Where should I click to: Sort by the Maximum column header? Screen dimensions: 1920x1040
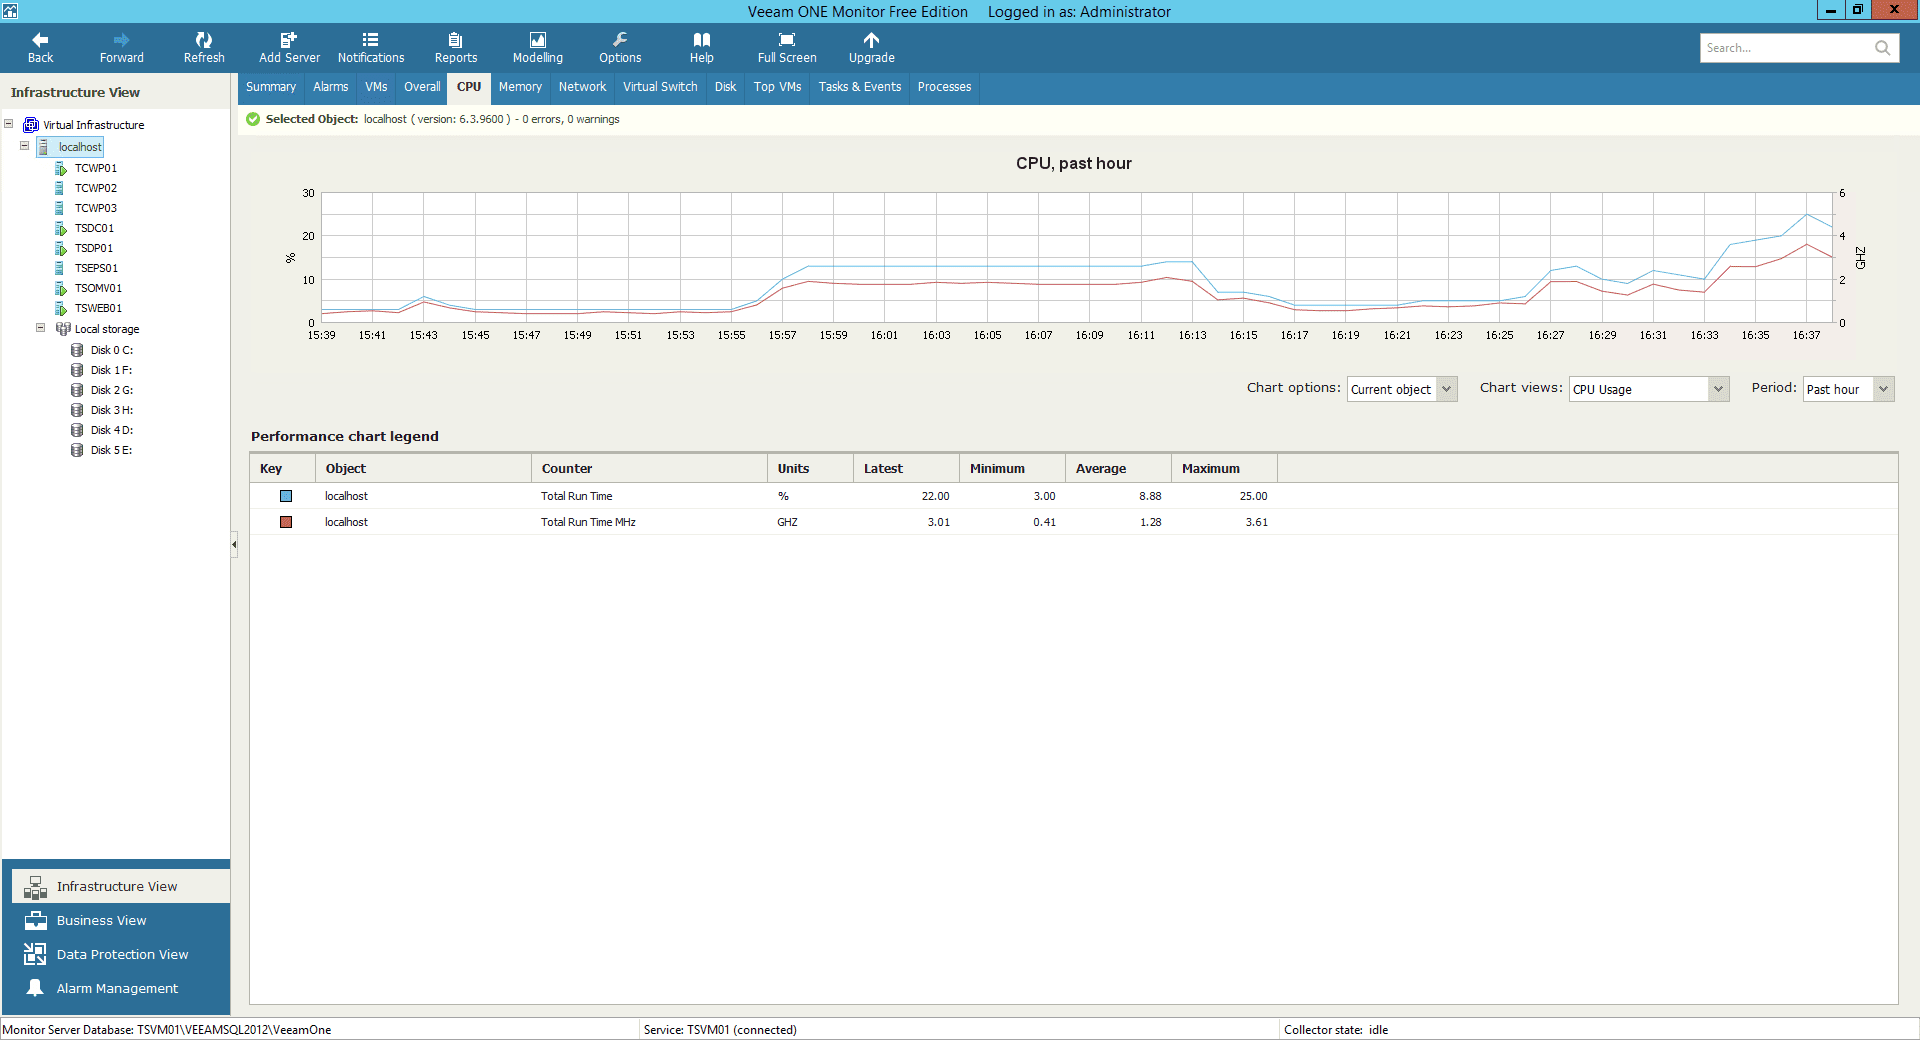[x=1224, y=468]
